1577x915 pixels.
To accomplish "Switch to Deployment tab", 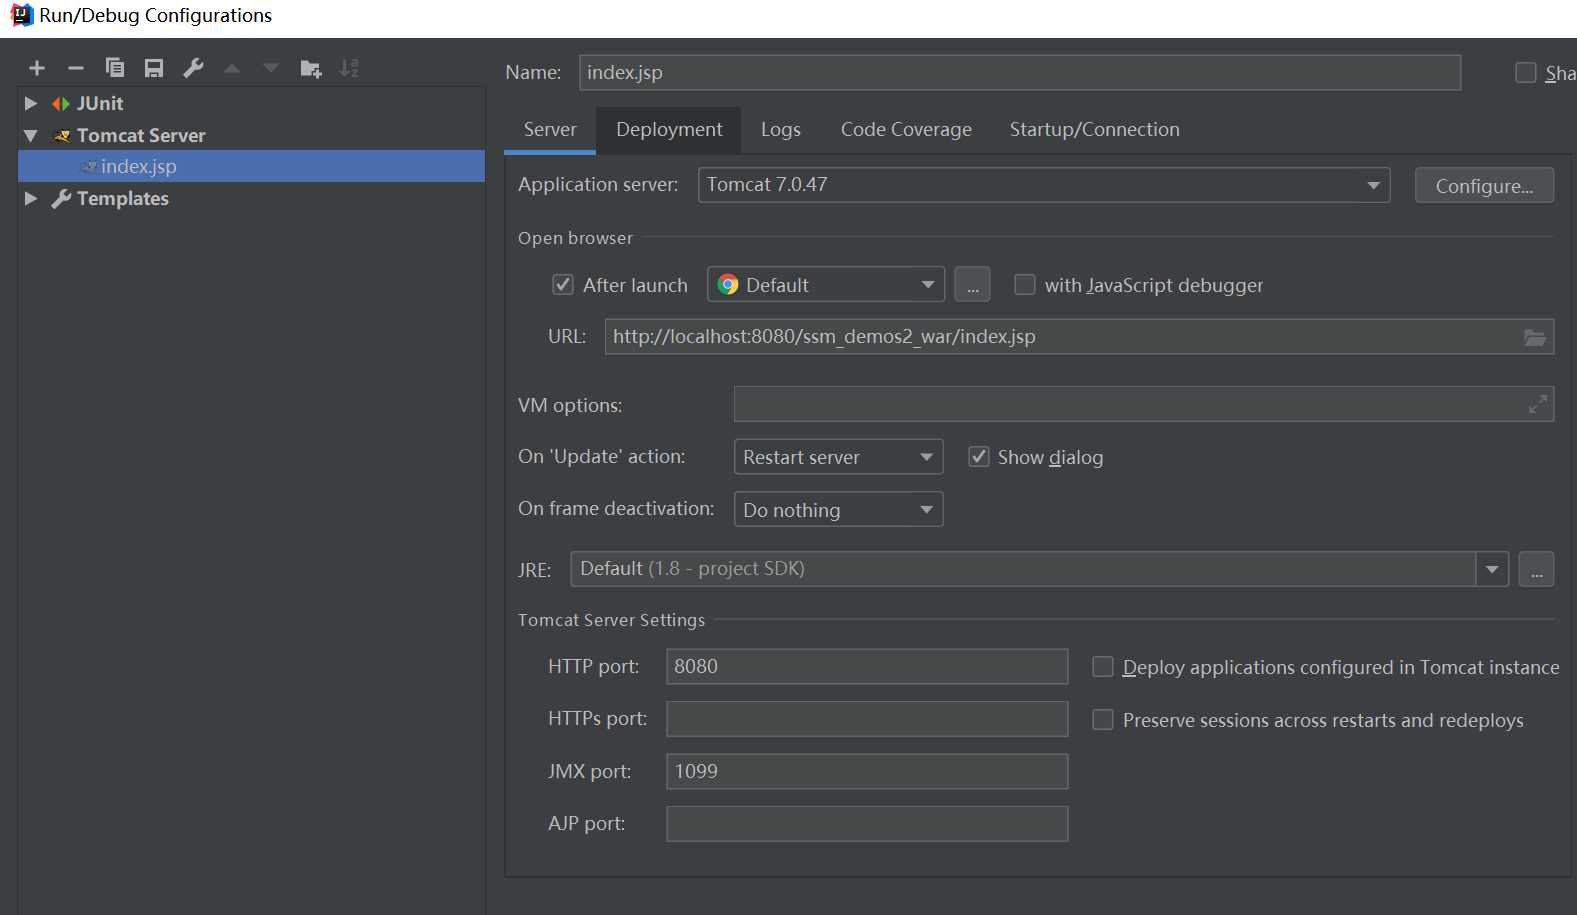I will (669, 129).
